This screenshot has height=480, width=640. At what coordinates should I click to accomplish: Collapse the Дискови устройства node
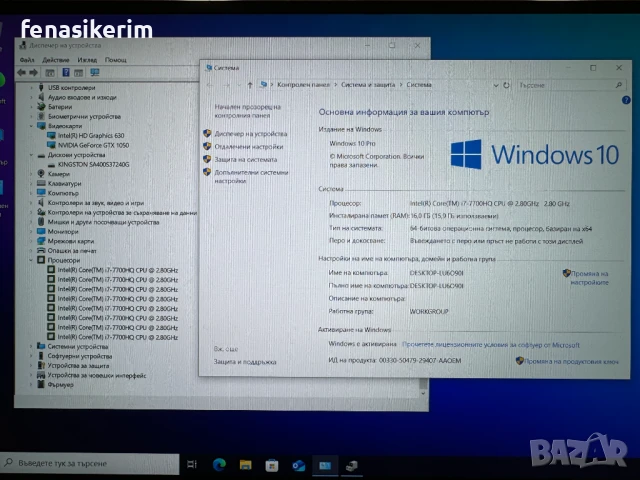point(31,155)
